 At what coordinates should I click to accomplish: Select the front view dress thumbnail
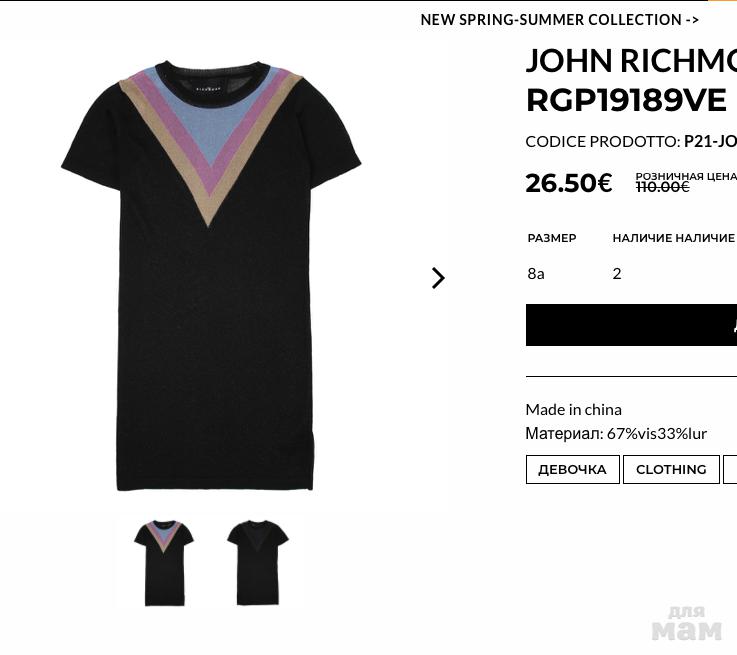[x=164, y=563]
